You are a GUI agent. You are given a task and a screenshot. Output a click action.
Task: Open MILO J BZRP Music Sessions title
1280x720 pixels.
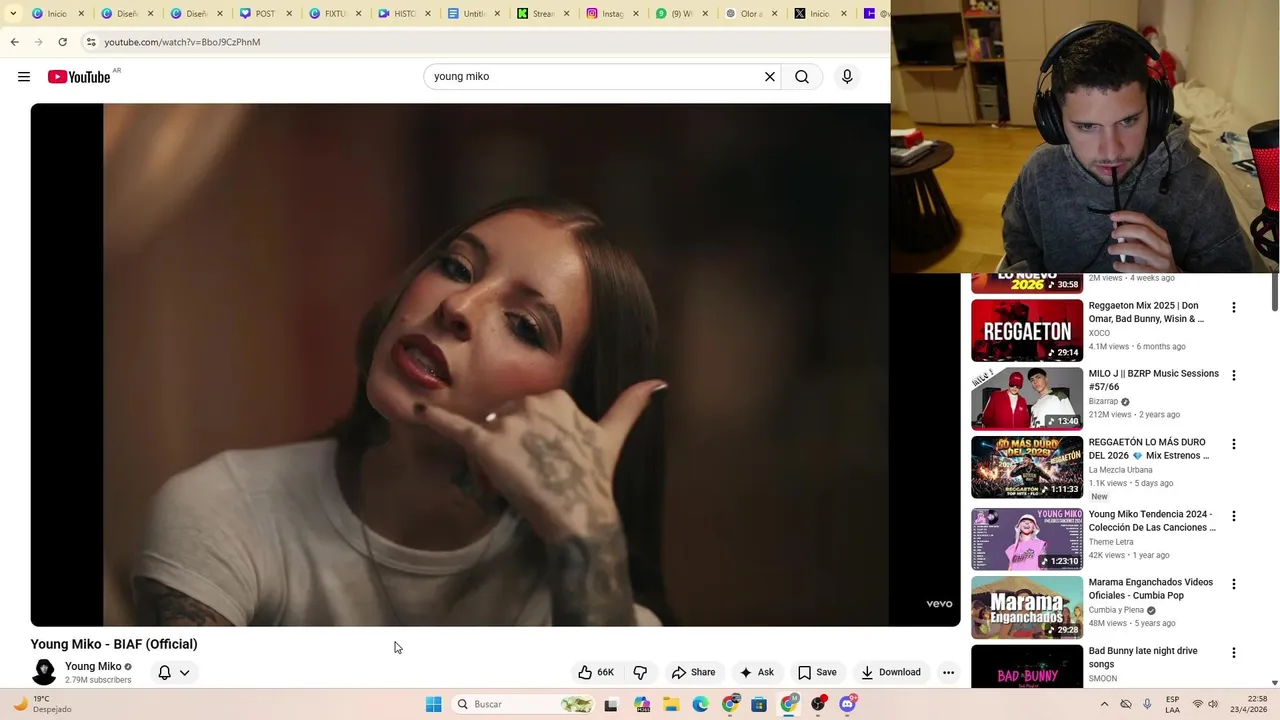click(1154, 380)
